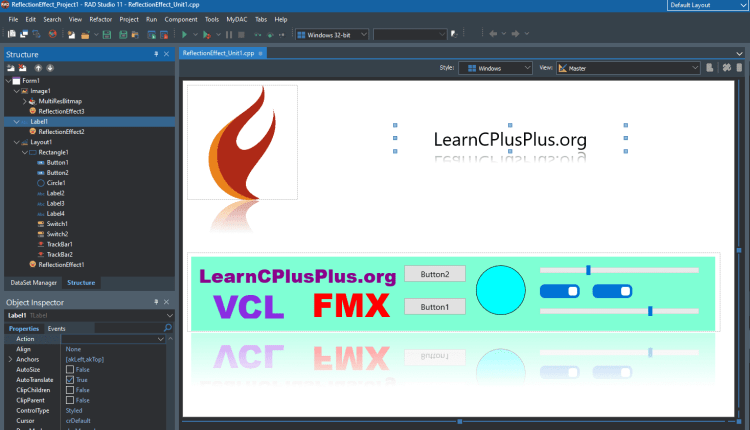Screen dimensions: 750x430
Task: Toggle the ClipChildren checkbox
Action: 70,390
